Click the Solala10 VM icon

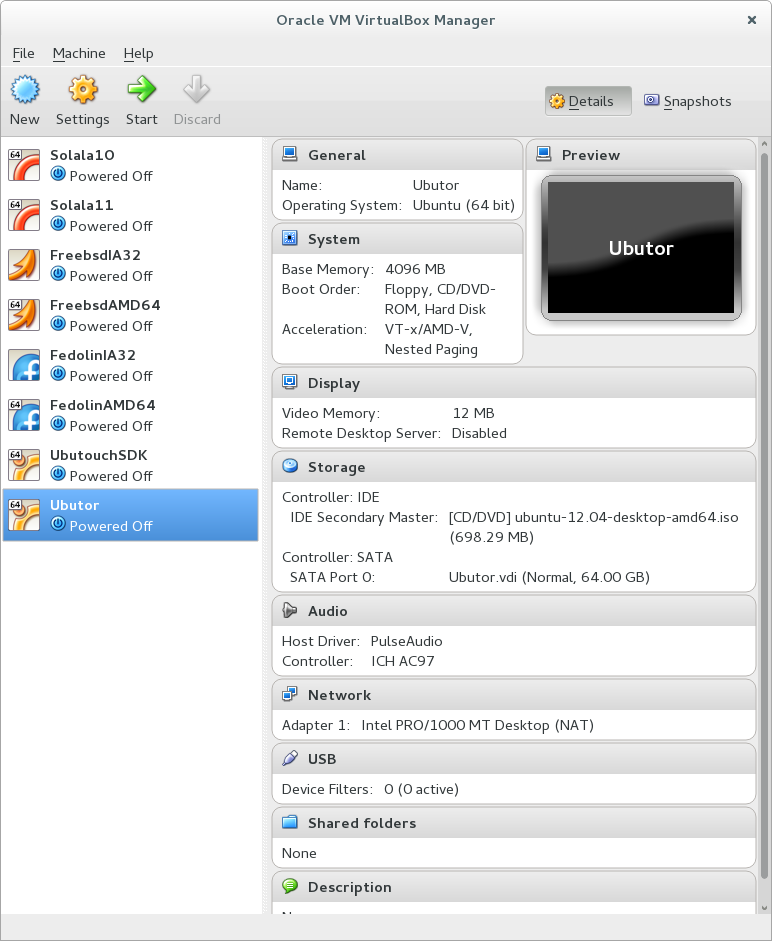tap(24, 165)
